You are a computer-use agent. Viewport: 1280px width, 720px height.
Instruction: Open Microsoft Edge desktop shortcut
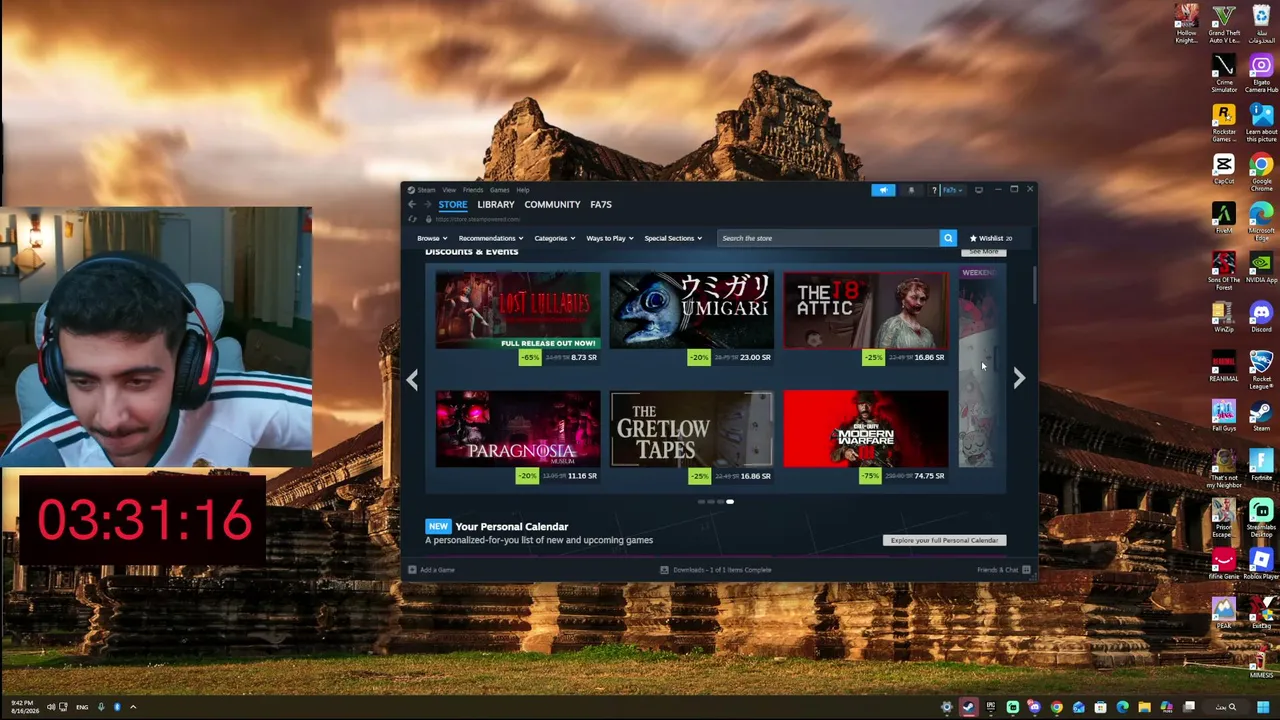click(1261, 221)
